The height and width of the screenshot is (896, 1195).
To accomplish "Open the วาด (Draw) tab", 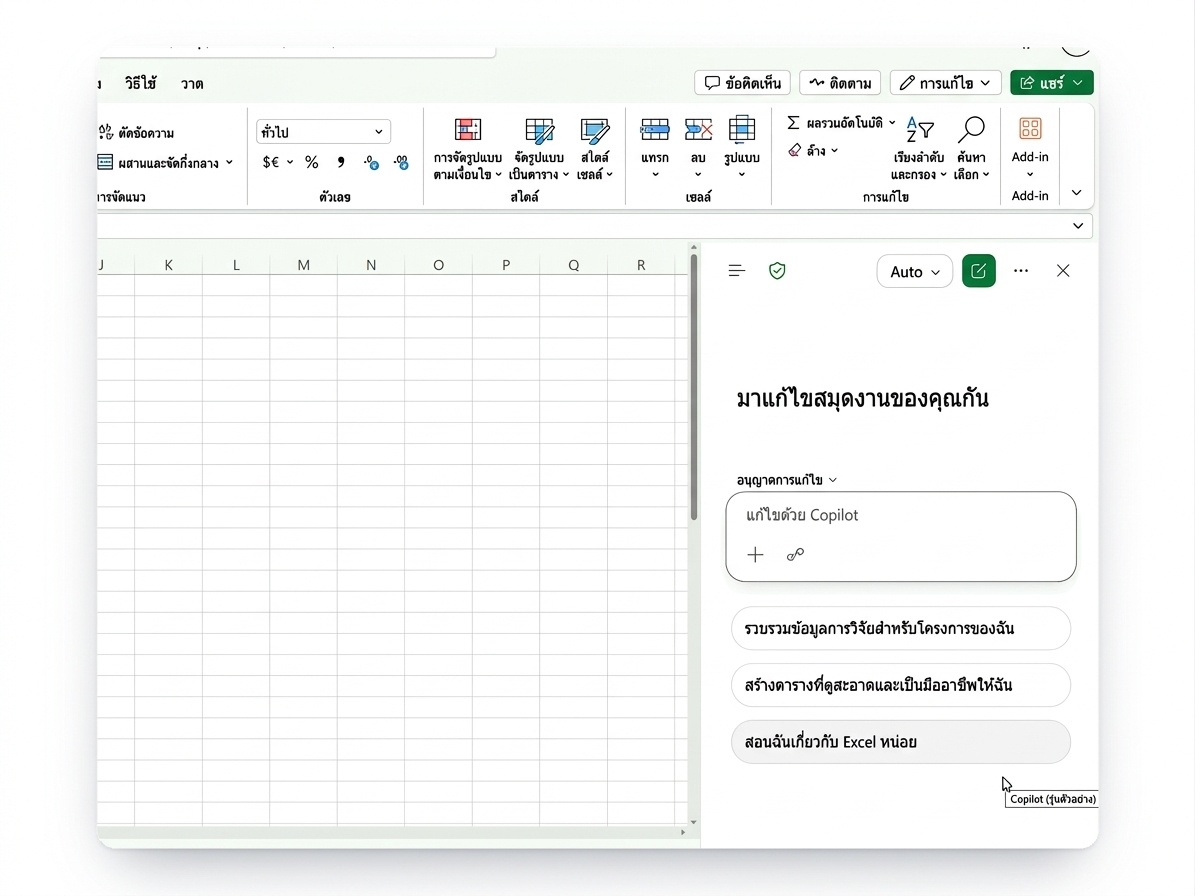I will 192,84.
